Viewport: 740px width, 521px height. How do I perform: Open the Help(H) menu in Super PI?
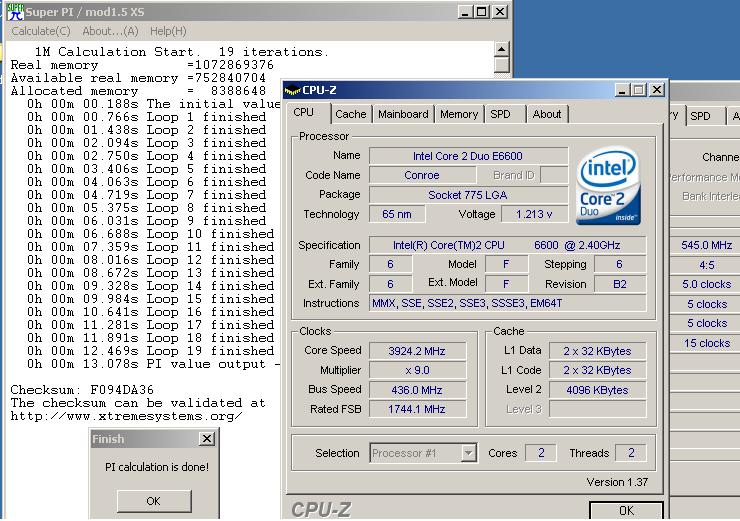pos(168,31)
